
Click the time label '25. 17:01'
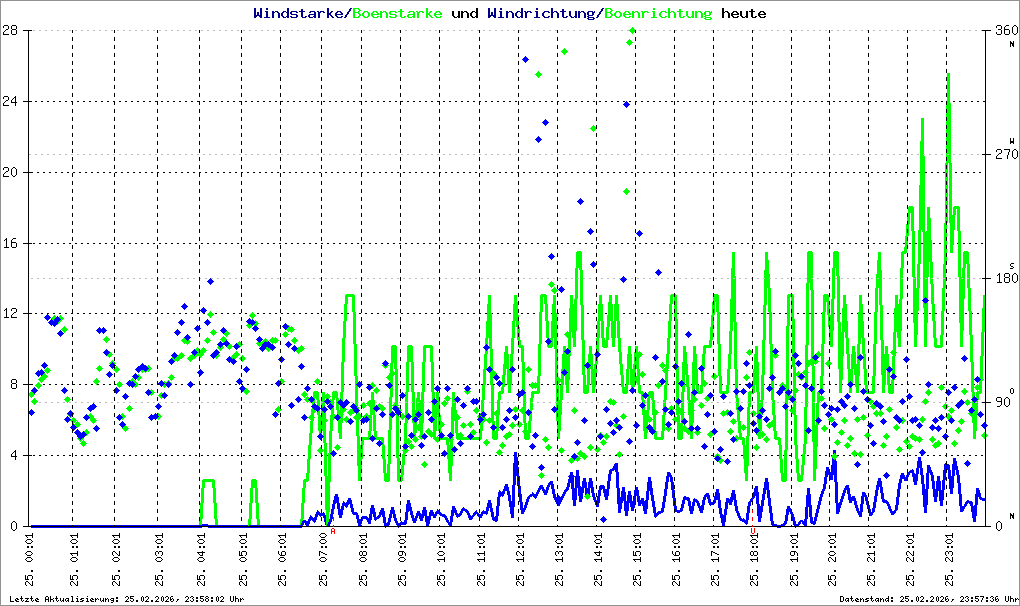click(715, 560)
